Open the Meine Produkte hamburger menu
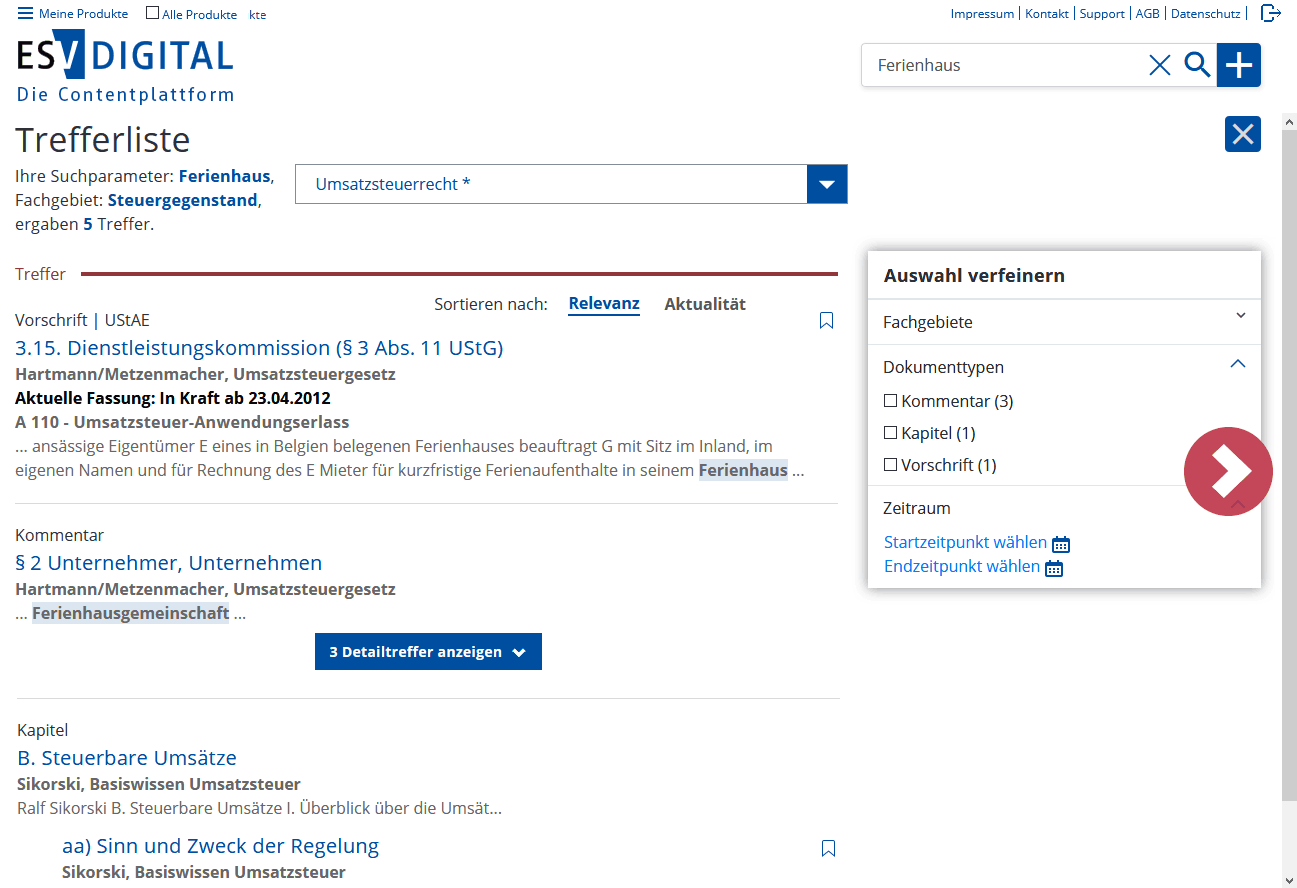 click(x=25, y=13)
